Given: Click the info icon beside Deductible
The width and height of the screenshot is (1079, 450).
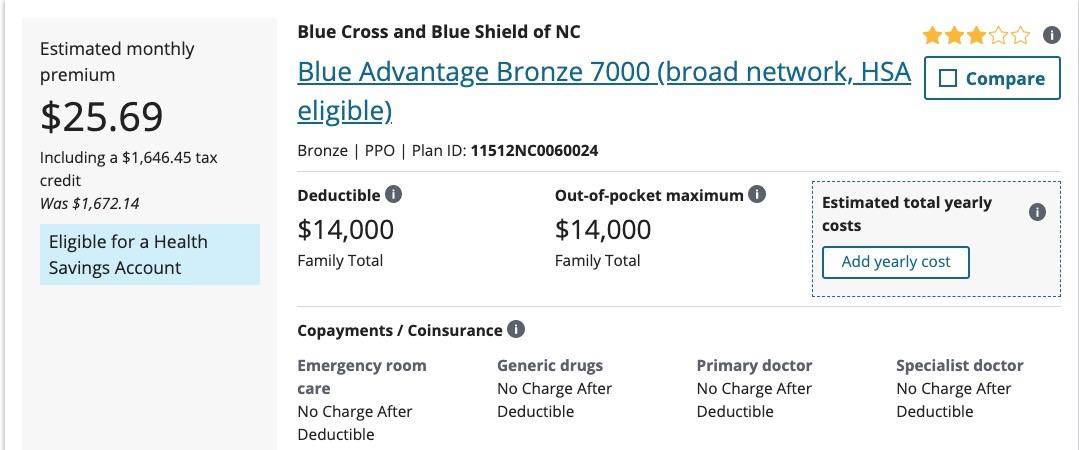Looking at the screenshot, I should (x=394, y=195).
